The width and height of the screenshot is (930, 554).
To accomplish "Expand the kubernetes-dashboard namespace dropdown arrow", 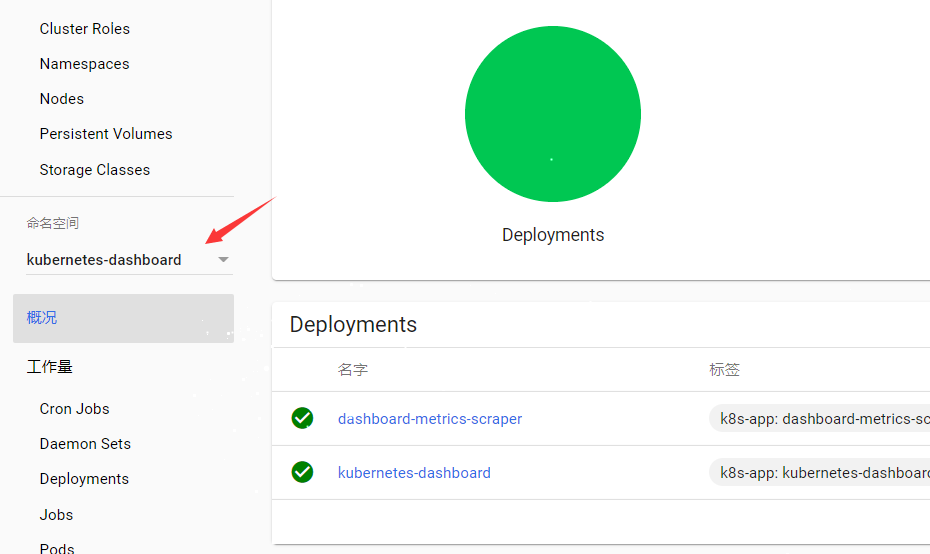I will point(223,260).
